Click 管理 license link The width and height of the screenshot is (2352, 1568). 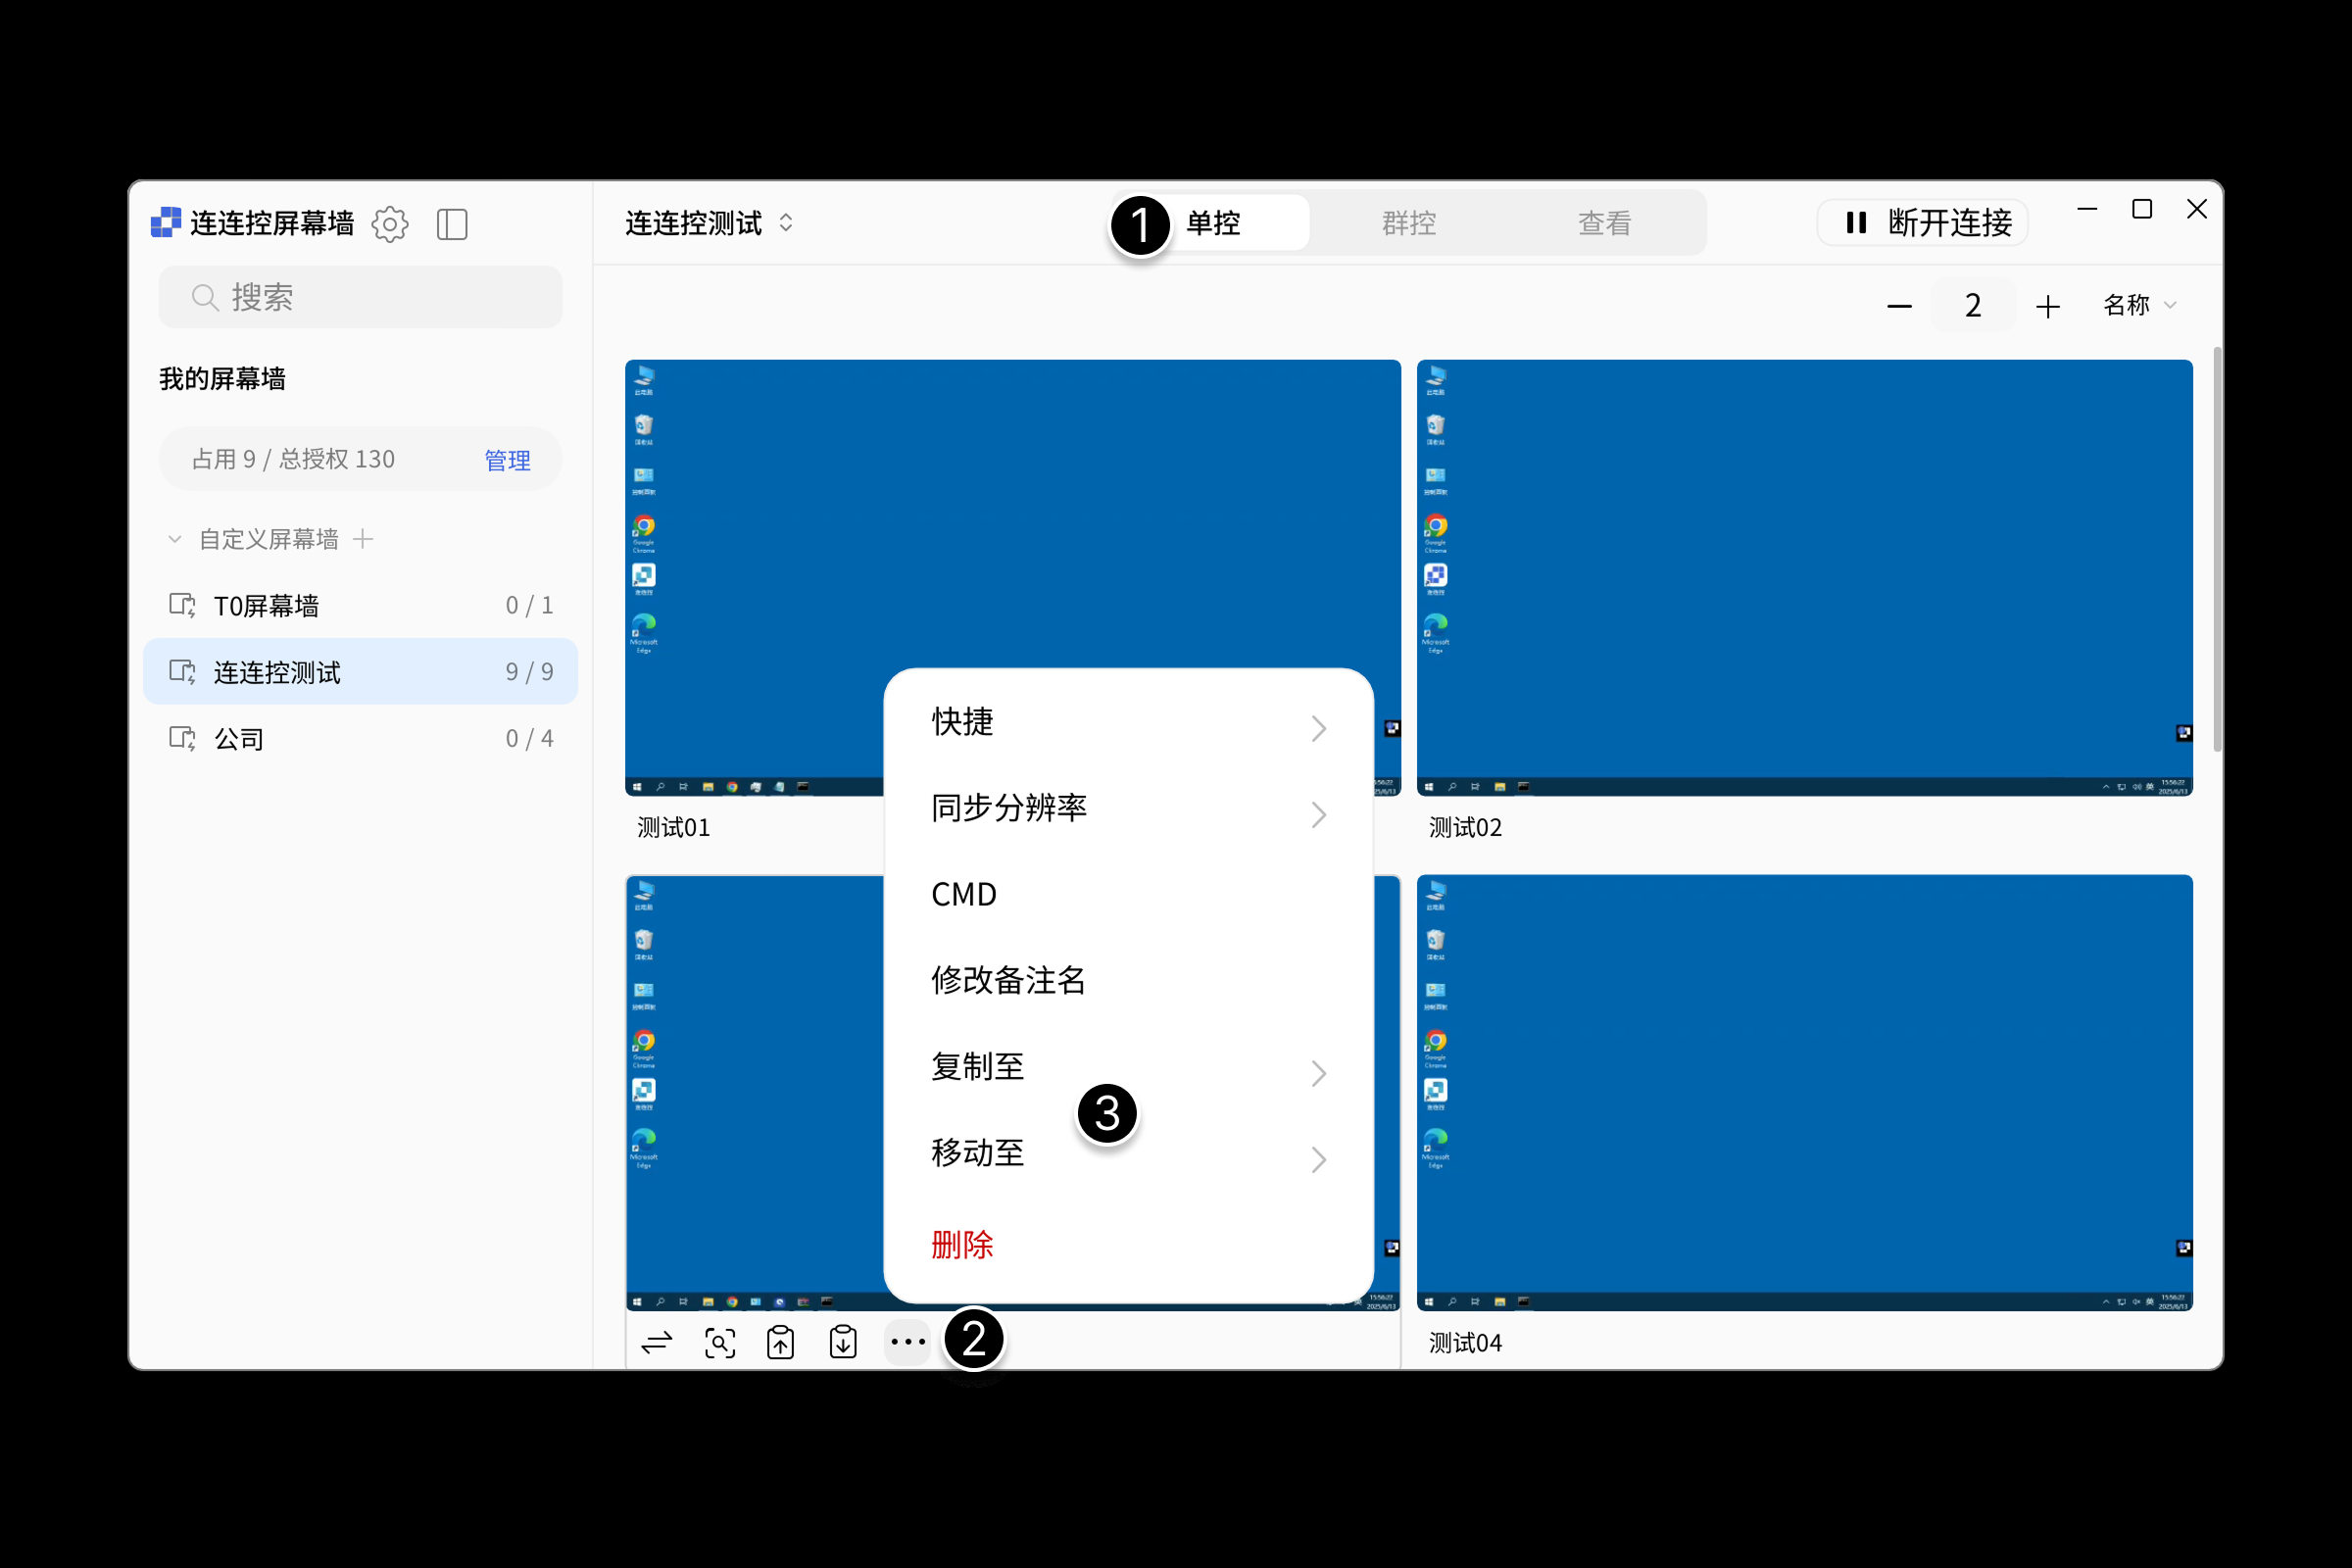[507, 460]
